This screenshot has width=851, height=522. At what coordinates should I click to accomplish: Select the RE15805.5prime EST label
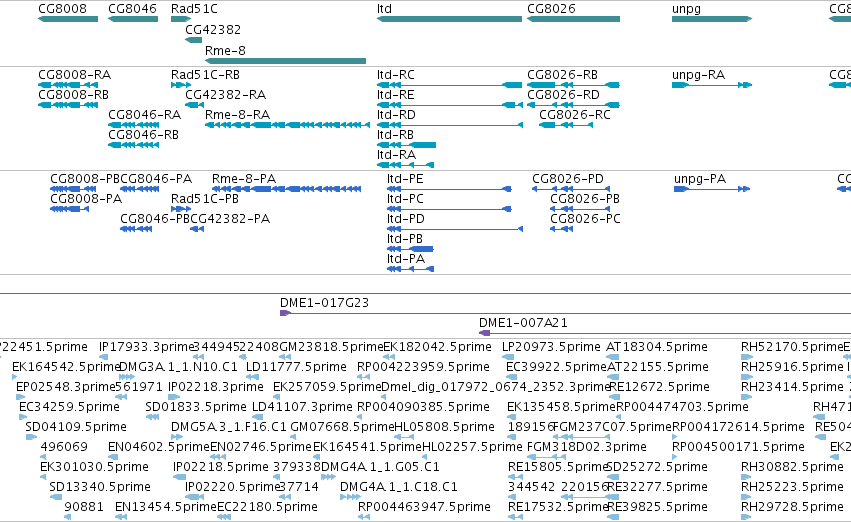(558, 467)
